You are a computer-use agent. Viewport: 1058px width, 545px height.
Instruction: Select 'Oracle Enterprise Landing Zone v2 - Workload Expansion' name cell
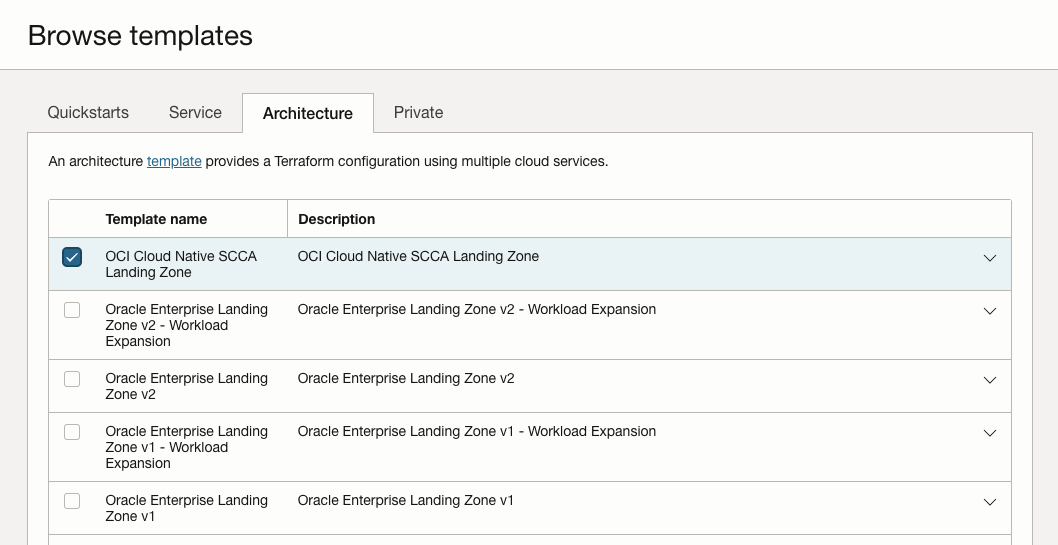point(186,325)
